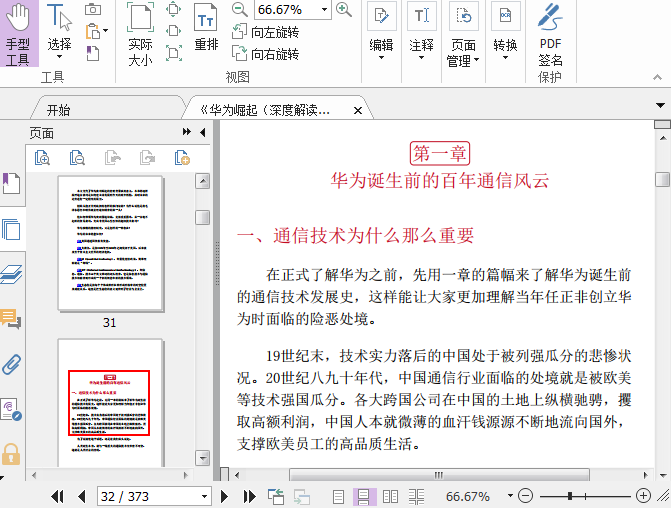Open the Comment (注释) dropdown

(421, 33)
